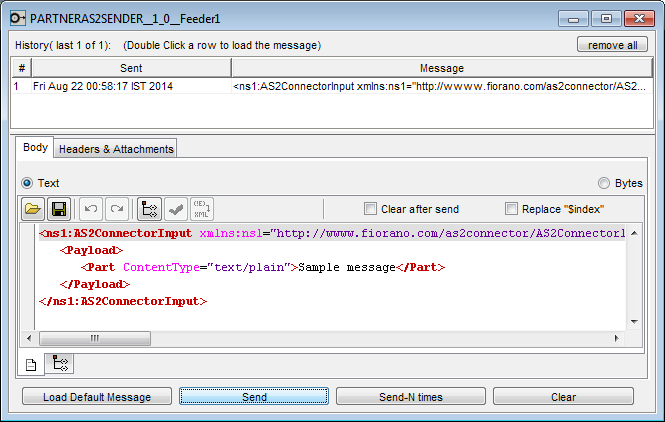The image size is (665, 422).
Task: Switch to tree view icon below the editor
Action: click(59, 364)
